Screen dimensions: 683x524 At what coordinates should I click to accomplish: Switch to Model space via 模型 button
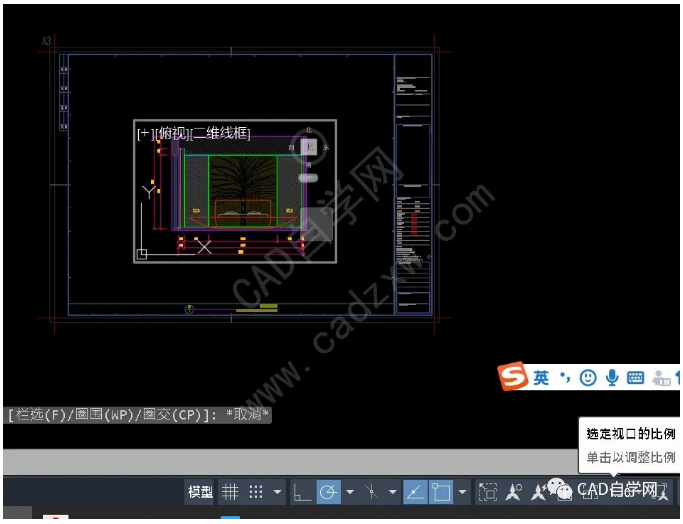point(200,492)
